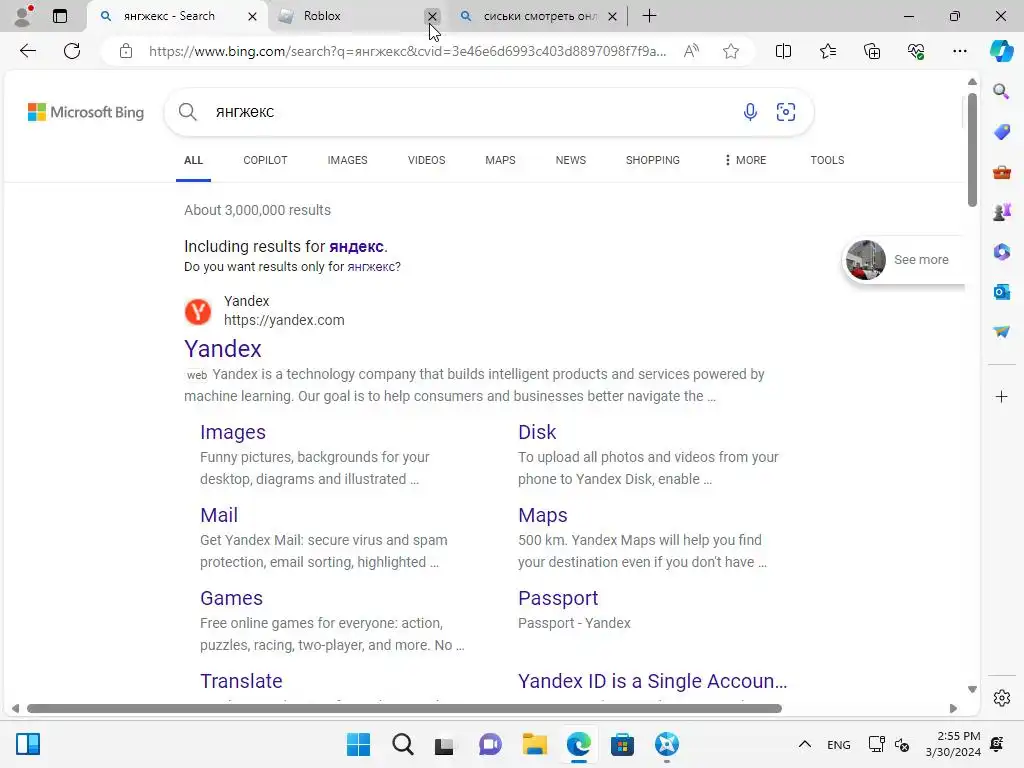The image size is (1024, 768).
Task: Select the SHOPPING search tab
Action: pyautogui.click(x=652, y=160)
